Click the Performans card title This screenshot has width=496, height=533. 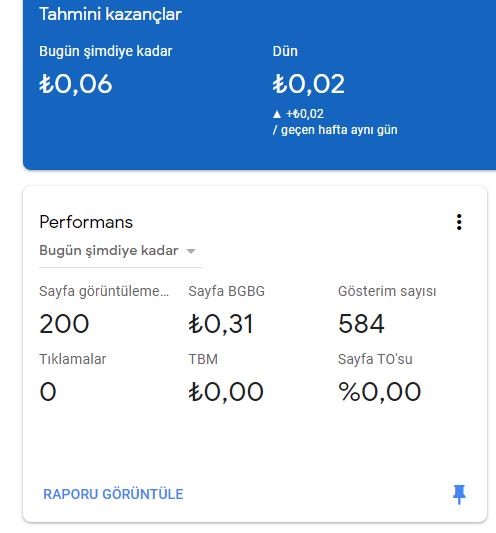click(x=86, y=222)
